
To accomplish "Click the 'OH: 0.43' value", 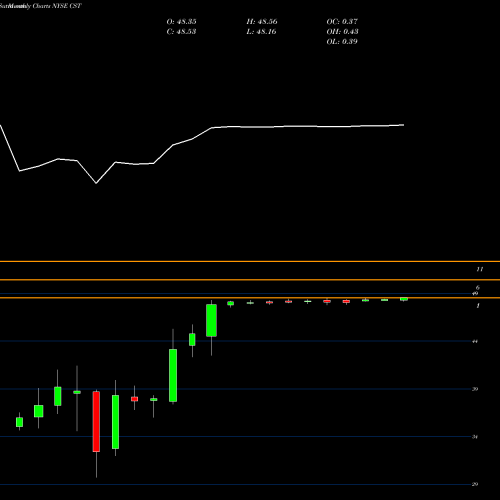I will 342,32.
